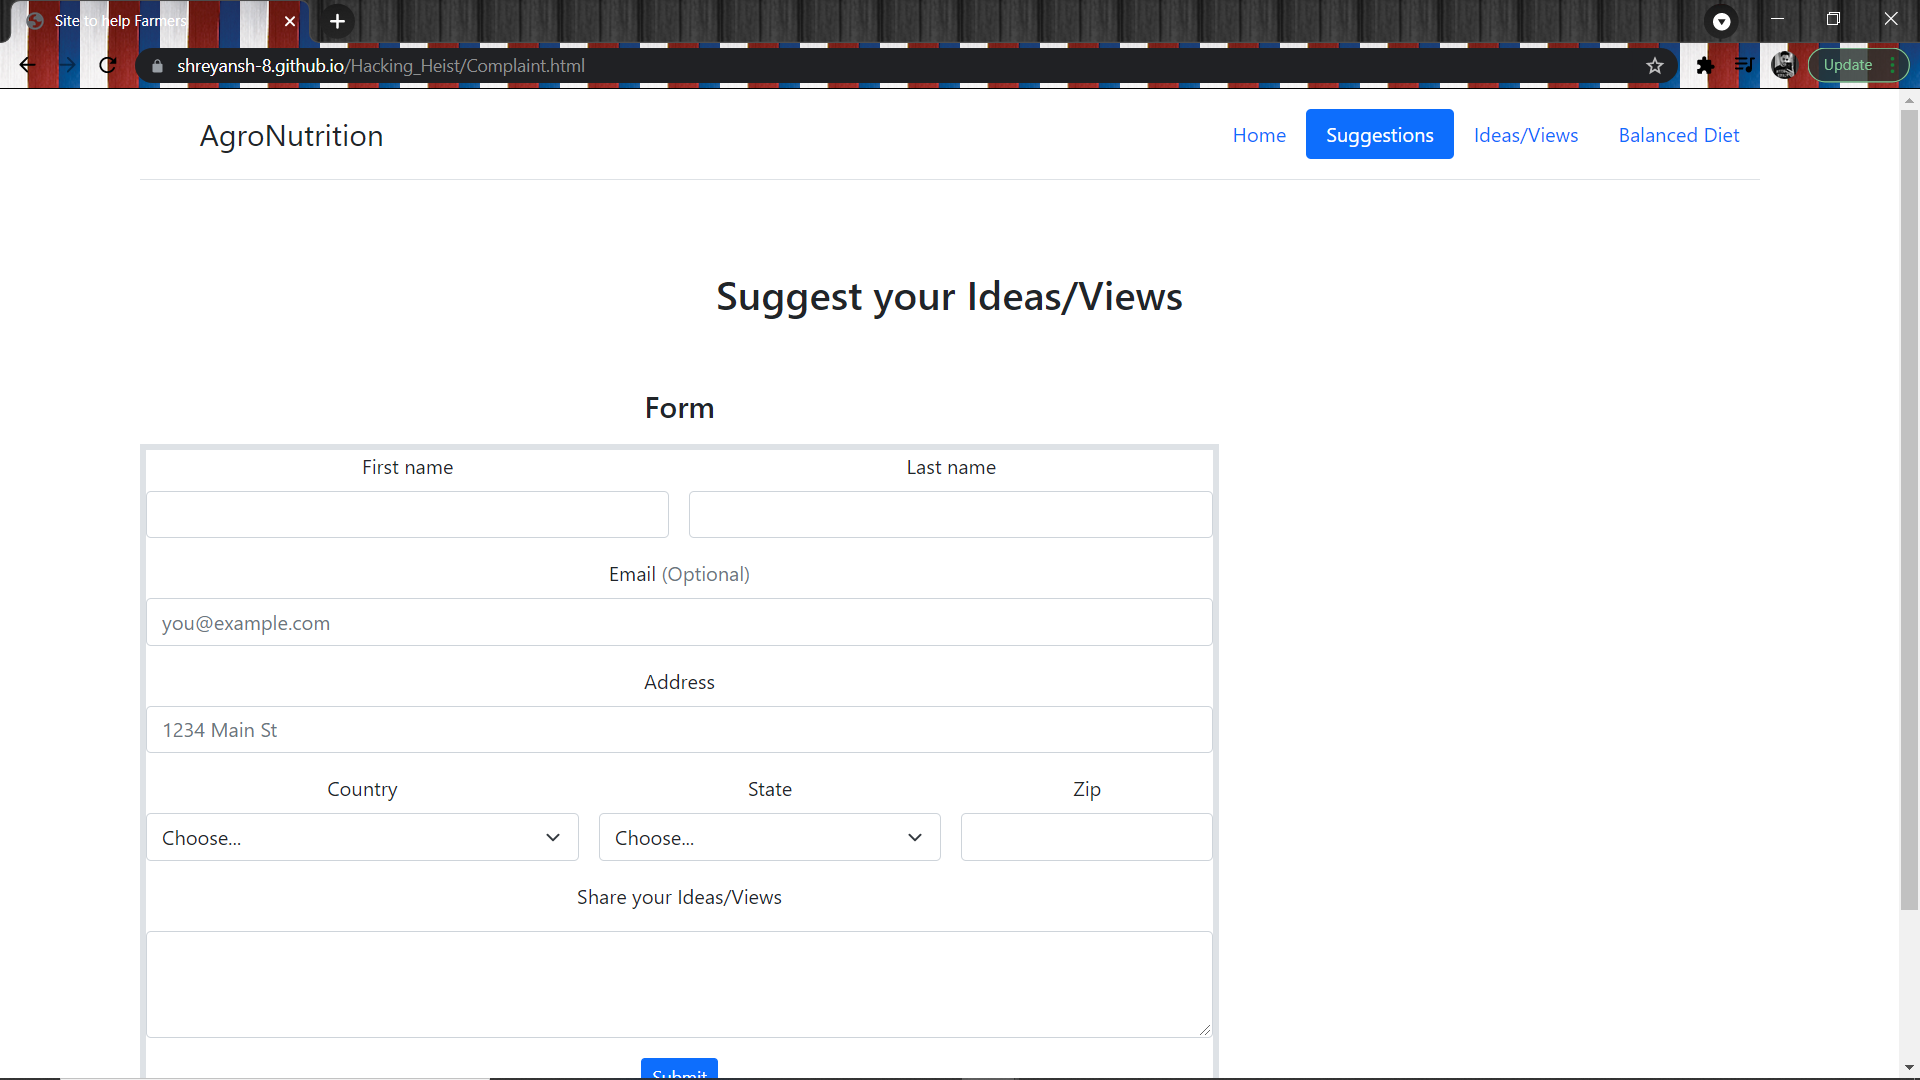This screenshot has height=1080, width=1920.
Task: Click the Suggestions button
Action: click(x=1379, y=135)
